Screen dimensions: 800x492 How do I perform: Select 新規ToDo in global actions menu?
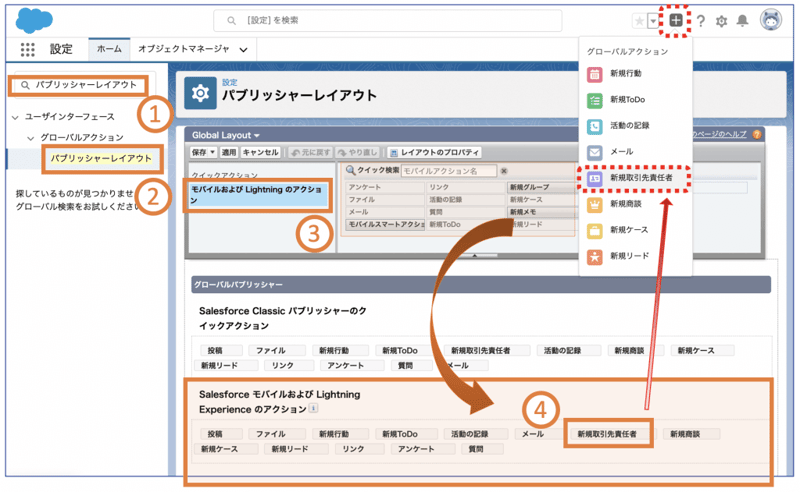click(x=628, y=100)
